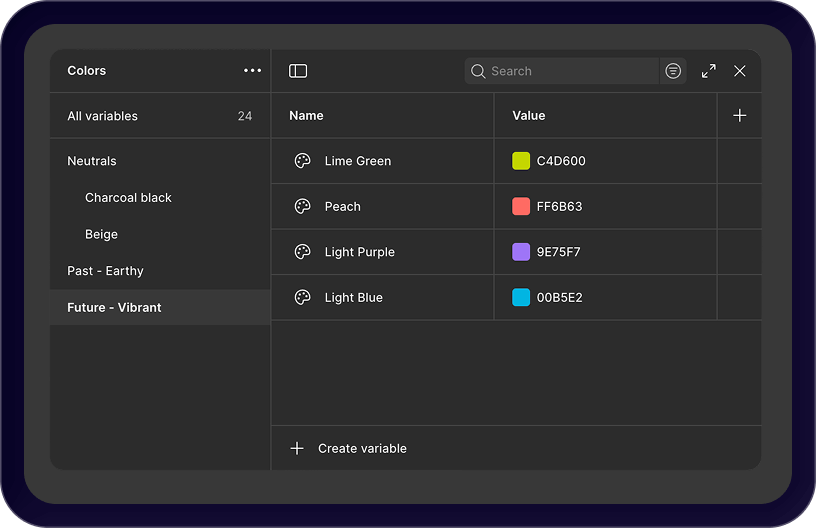Close the variables panel
The height and width of the screenshot is (528, 816).
(x=740, y=71)
